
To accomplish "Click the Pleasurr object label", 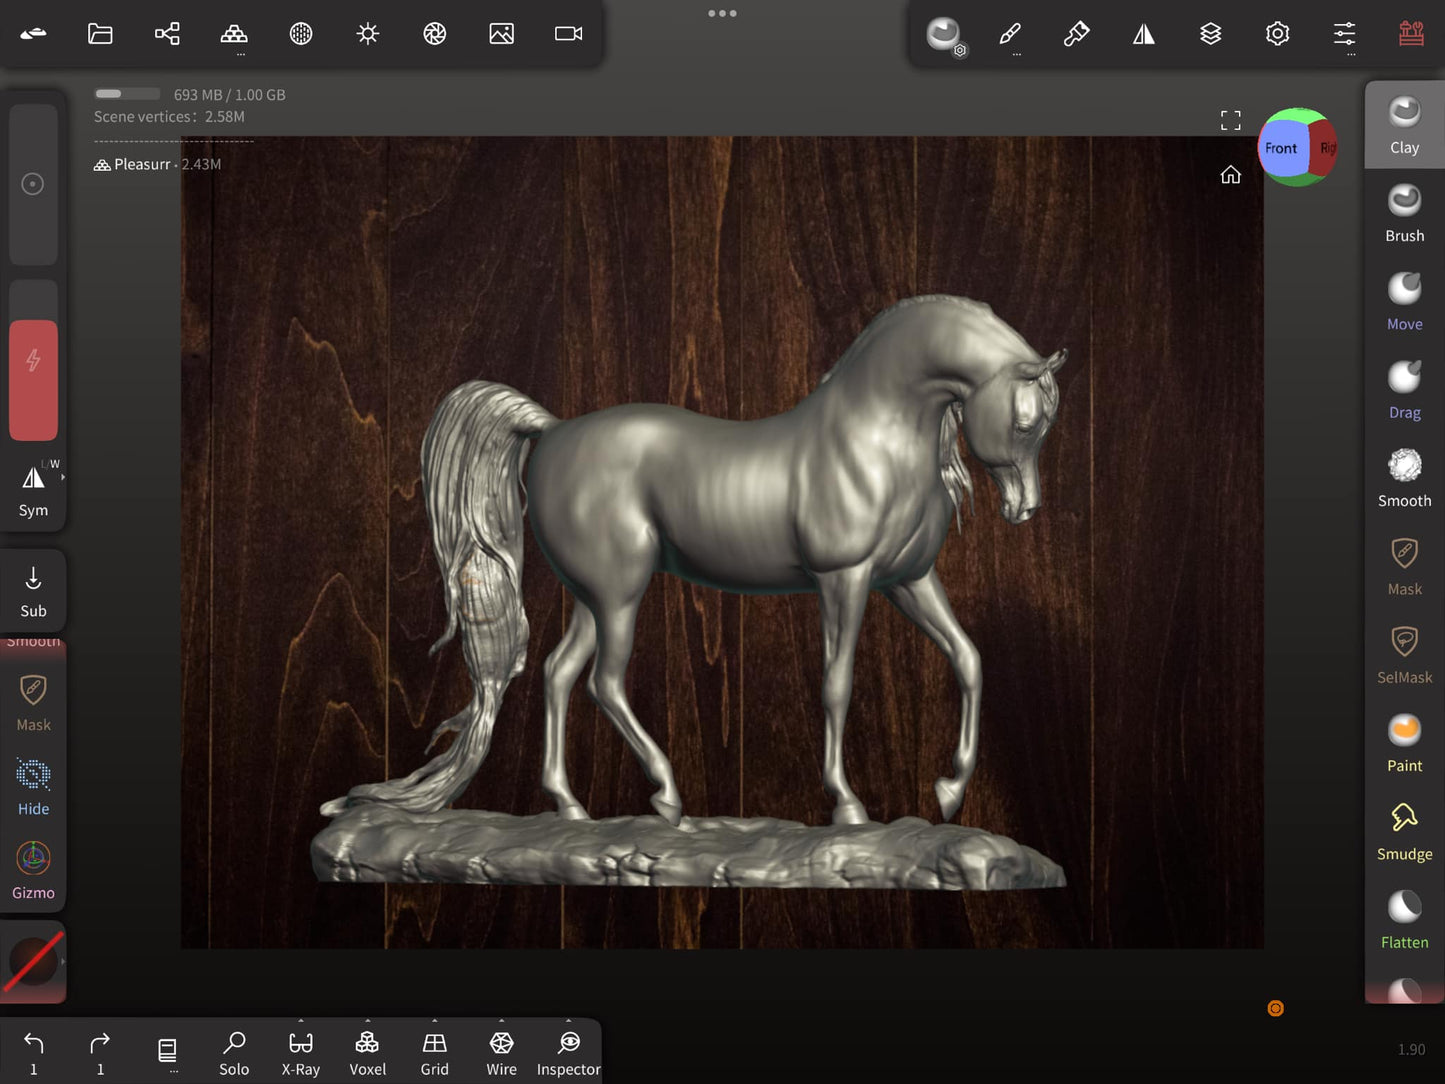I will click(142, 164).
